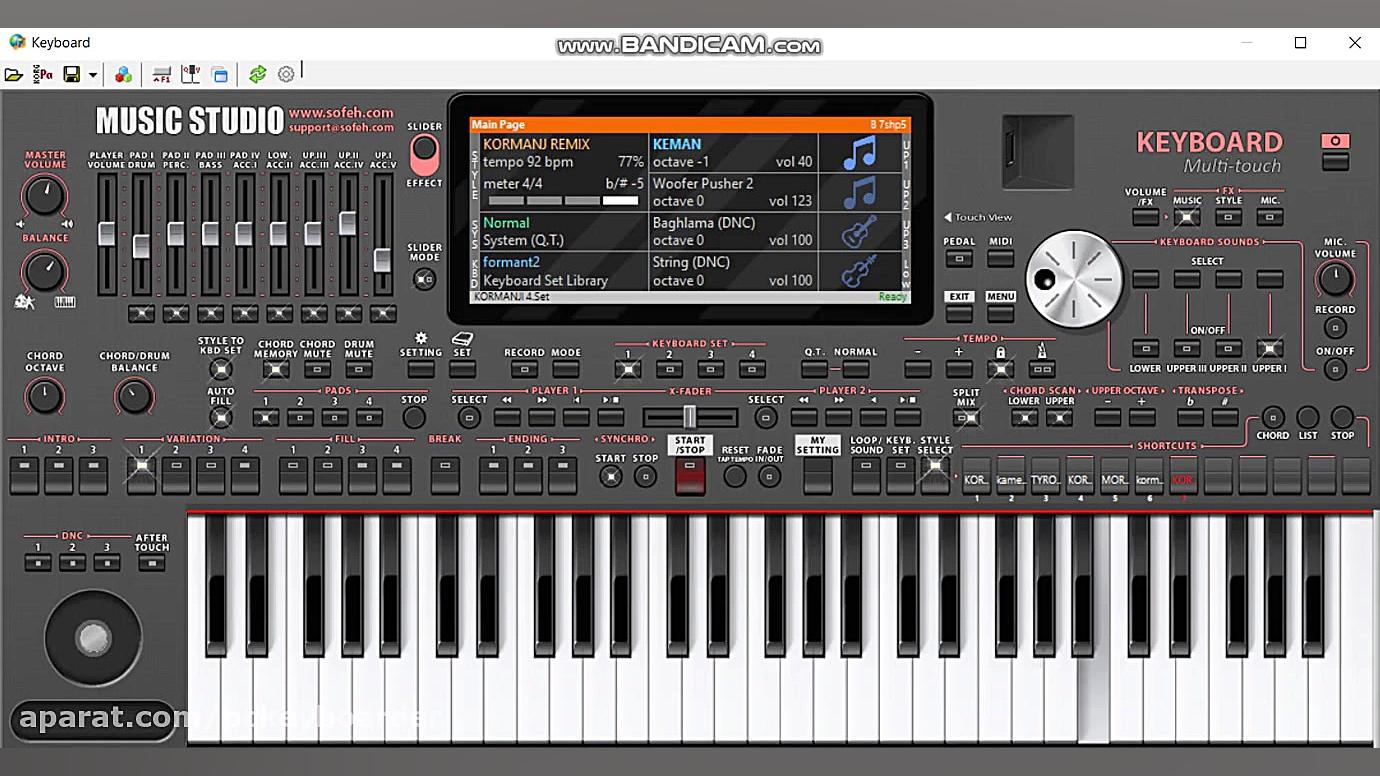Image resolution: width=1380 pixels, height=776 pixels.
Task: Select the first KOR shortcut button
Action: (x=976, y=476)
